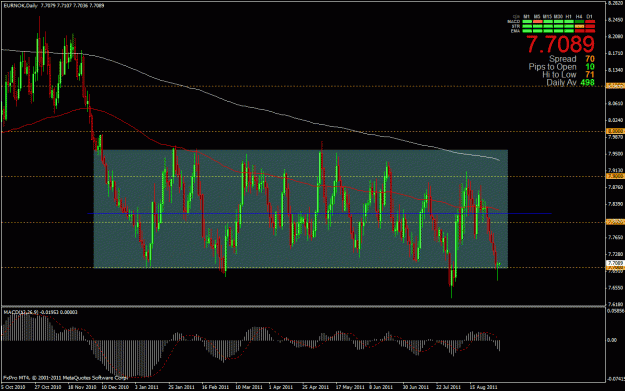
Task: Click the Hi to Low label
Action: [x=559, y=75]
